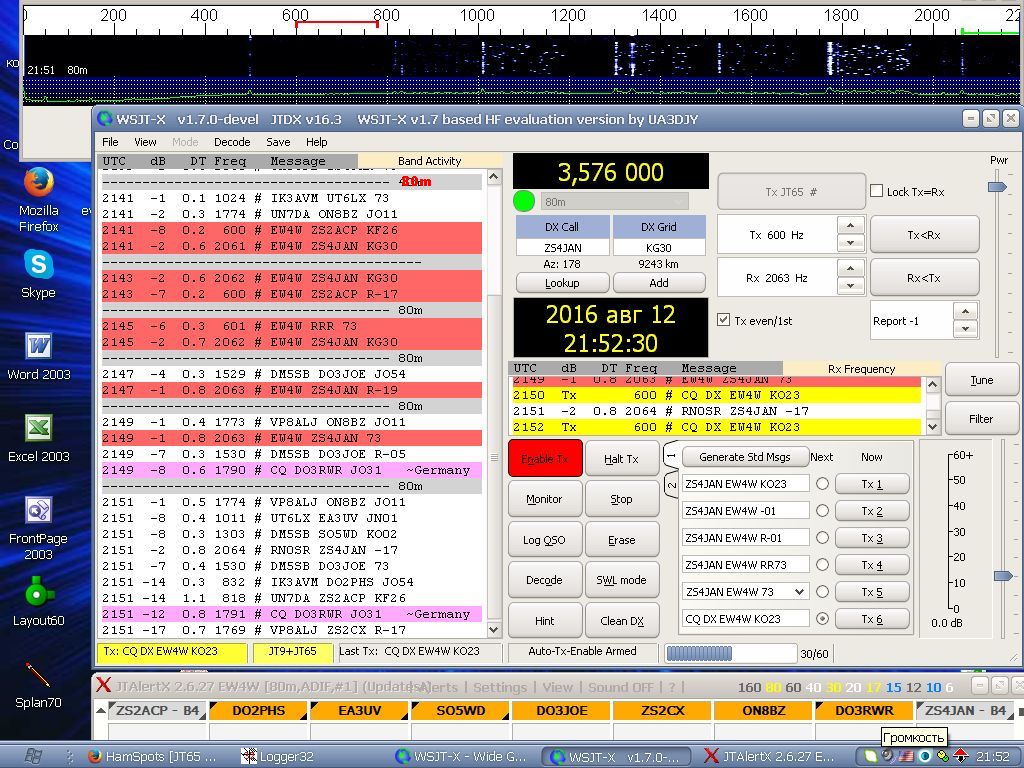Enable the Lock Tx=Rx checkbox
This screenshot has height=768, width=1024.
click(x=877, y=191)
